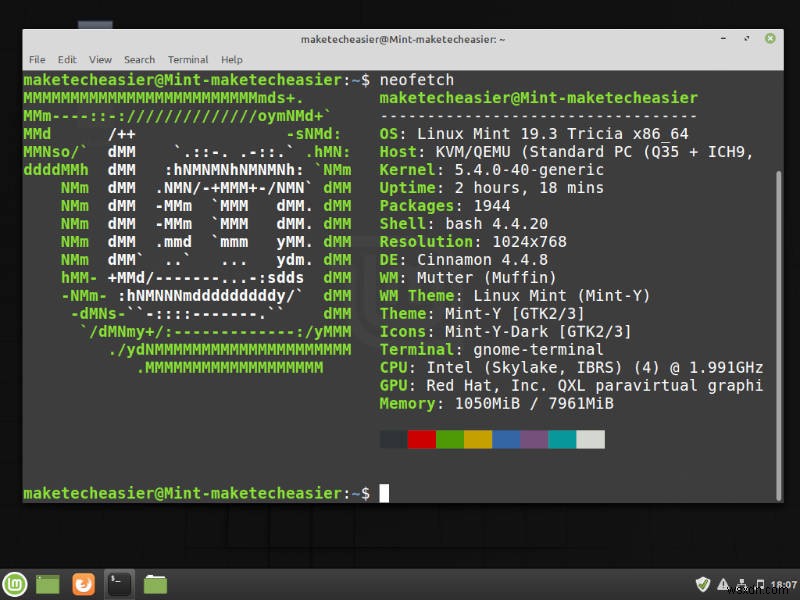This screenshot has width=800, height=600.
Task: Click the warning triangle in the system tray
Action: pos(723,584)
